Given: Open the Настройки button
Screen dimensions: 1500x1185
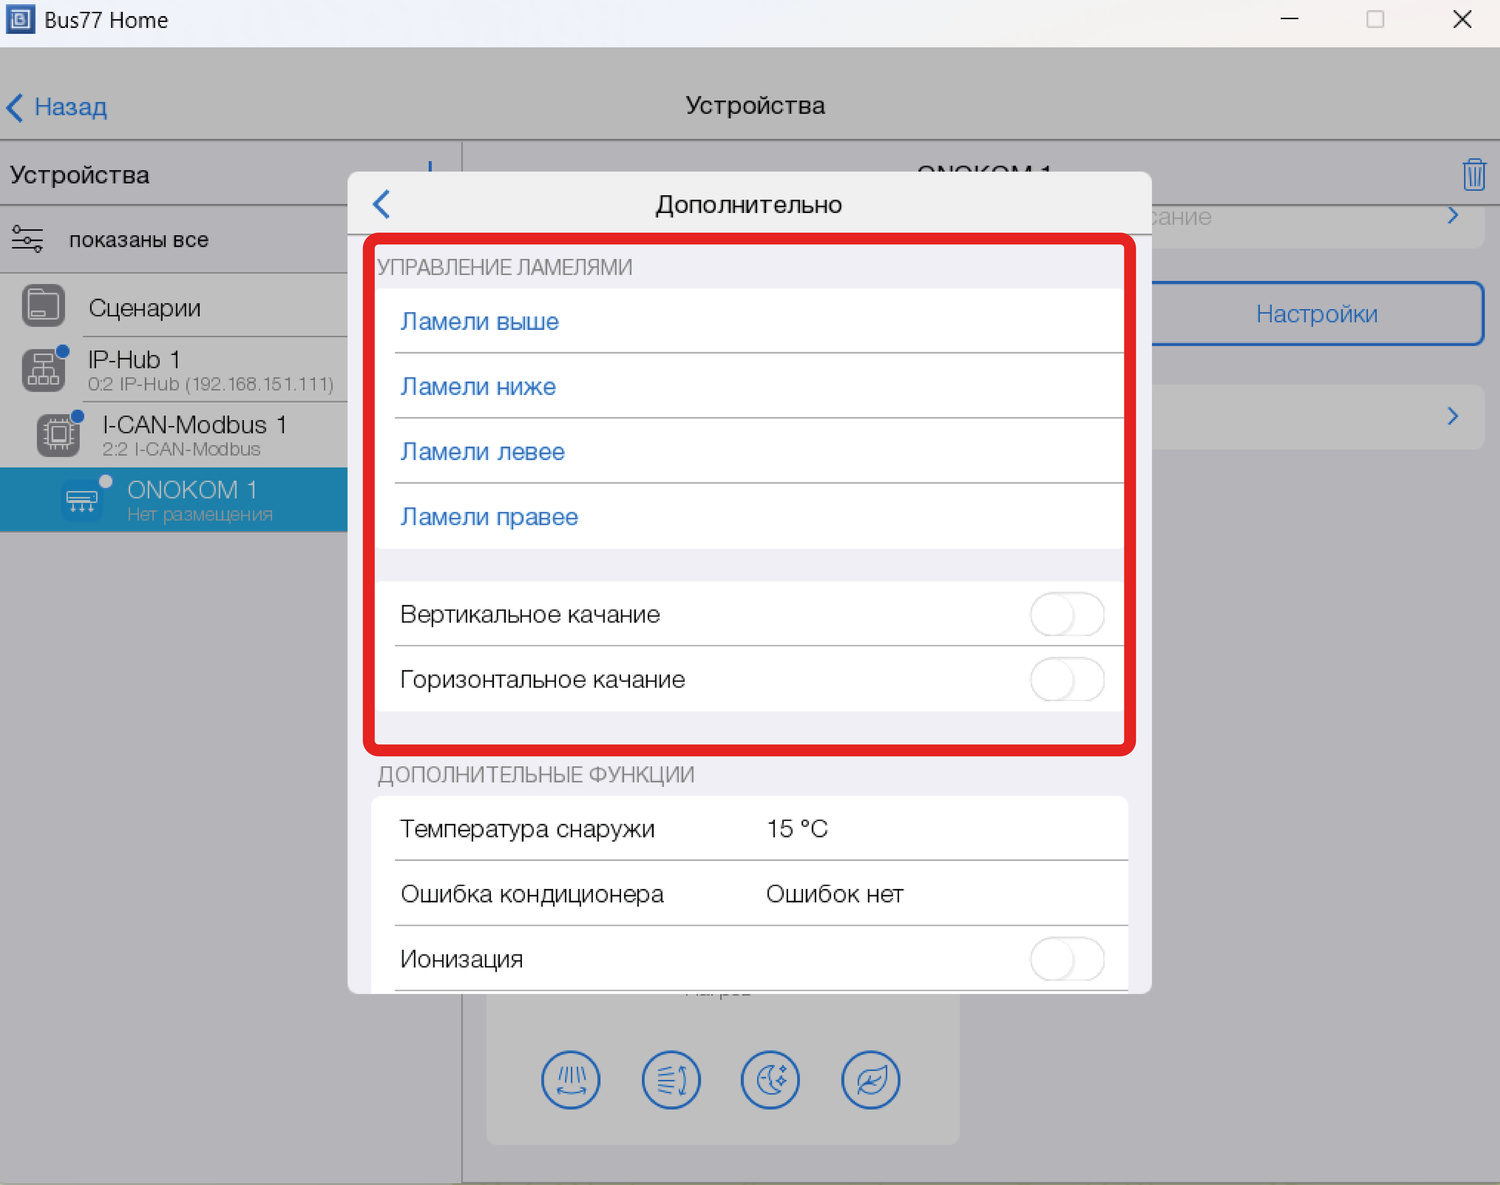Looking at the screenshot, I should tap(1316, 314).
